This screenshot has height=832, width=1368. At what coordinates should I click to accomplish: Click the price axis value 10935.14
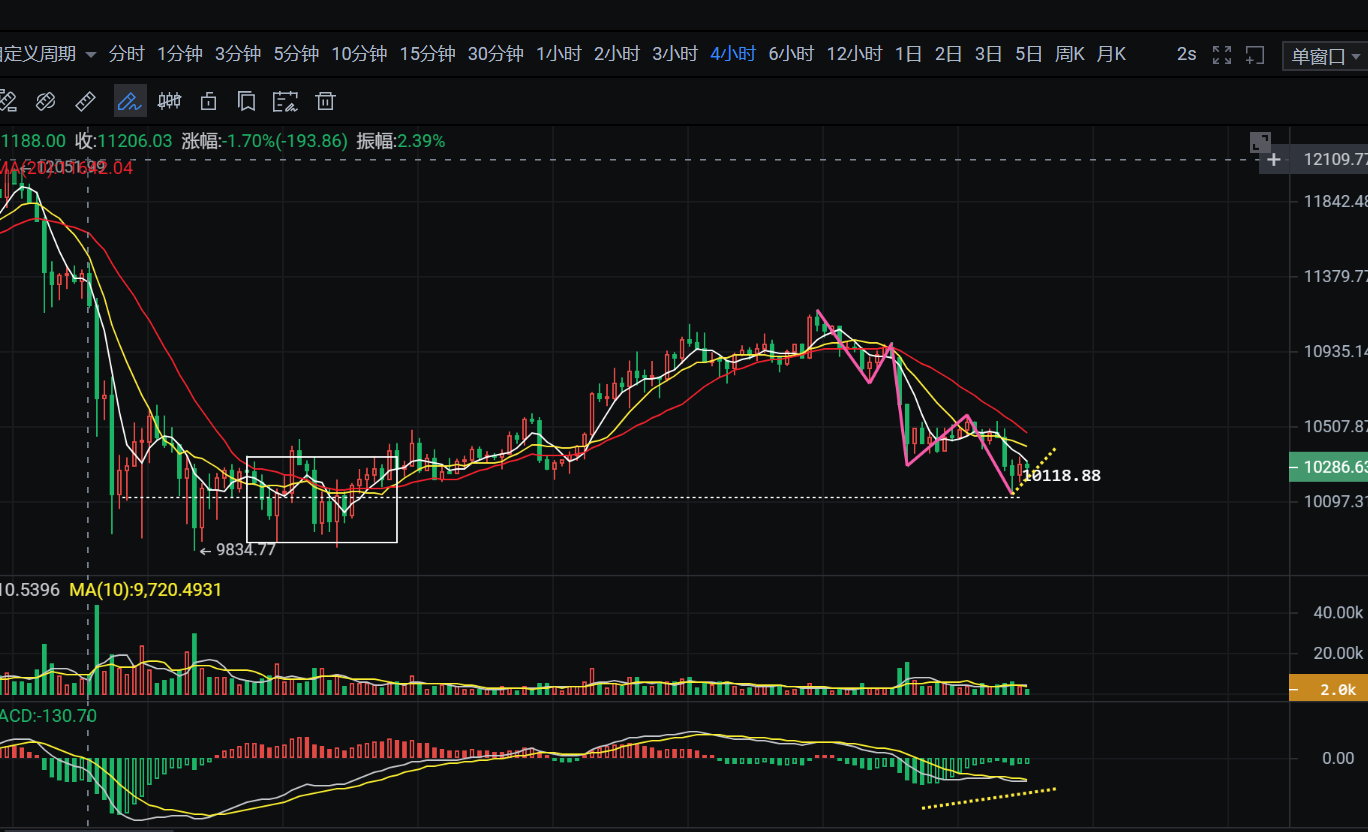[x=1335, y=351]
